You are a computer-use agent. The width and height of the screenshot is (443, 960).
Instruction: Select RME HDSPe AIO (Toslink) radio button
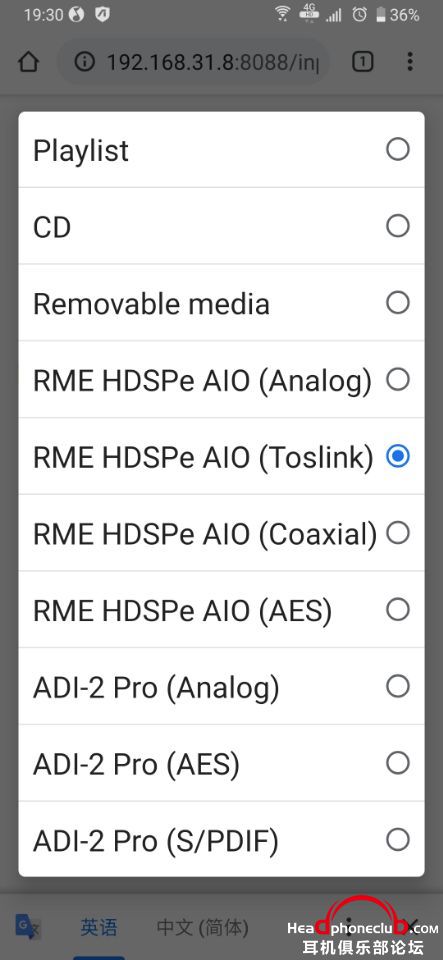tap(398, 457)
